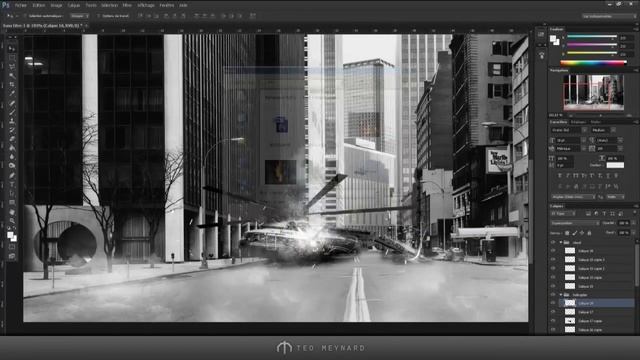Toggle Sélection automatique checkbox
The width and height of the screenshot is (640, 360).
point(25,16)
